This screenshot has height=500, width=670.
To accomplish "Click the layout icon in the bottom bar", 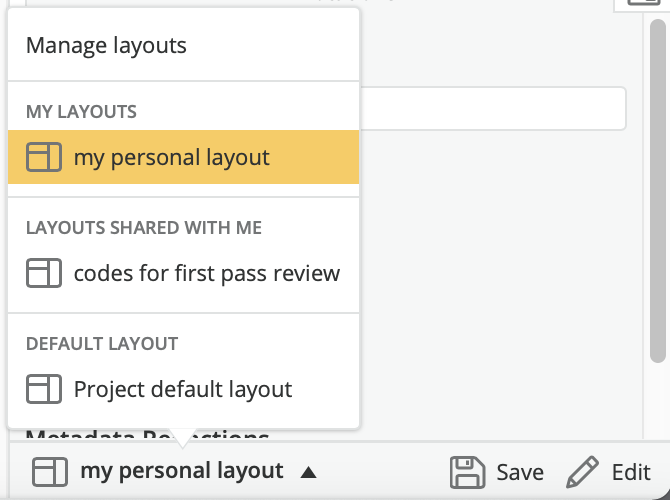I will point(50,472).
